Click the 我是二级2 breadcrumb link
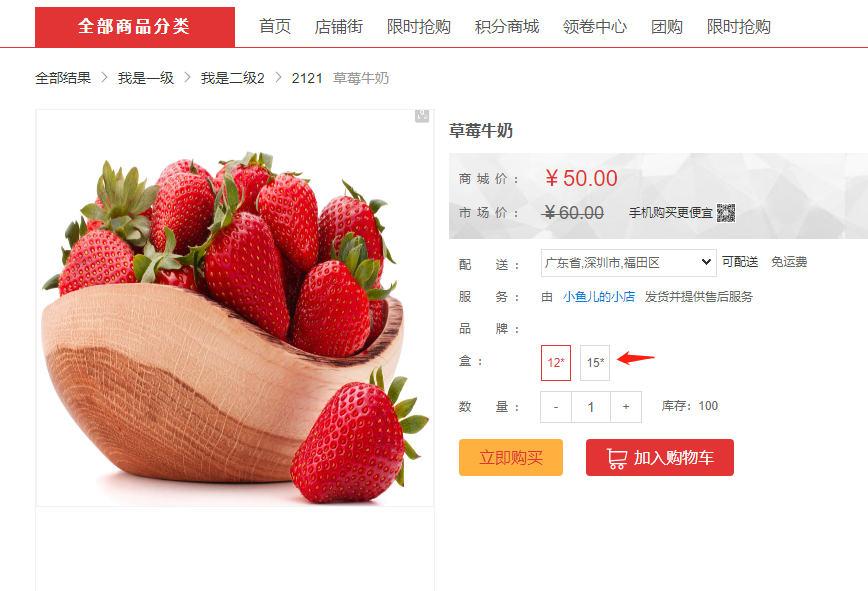The width and height of the screenshot is (868, 591). [232, 78]
